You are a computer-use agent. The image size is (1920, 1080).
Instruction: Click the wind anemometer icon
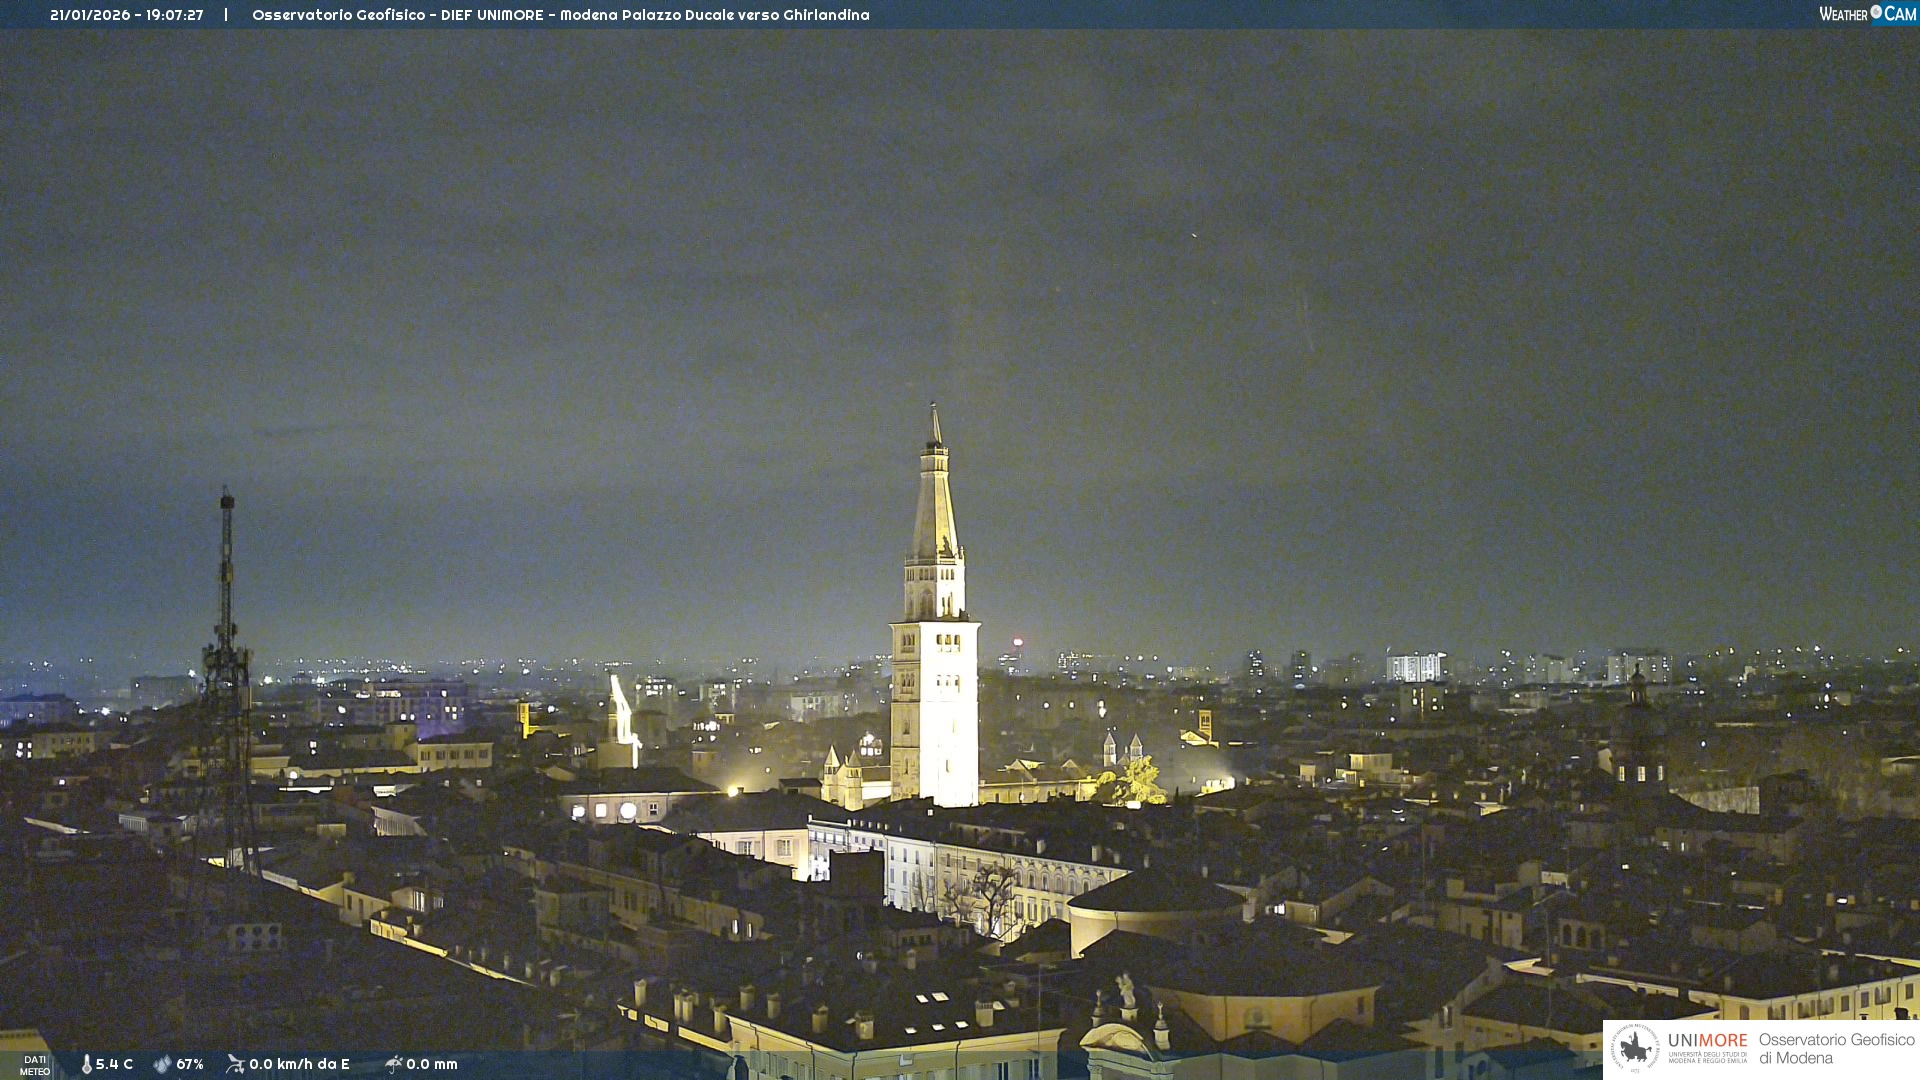(236, 1064)
